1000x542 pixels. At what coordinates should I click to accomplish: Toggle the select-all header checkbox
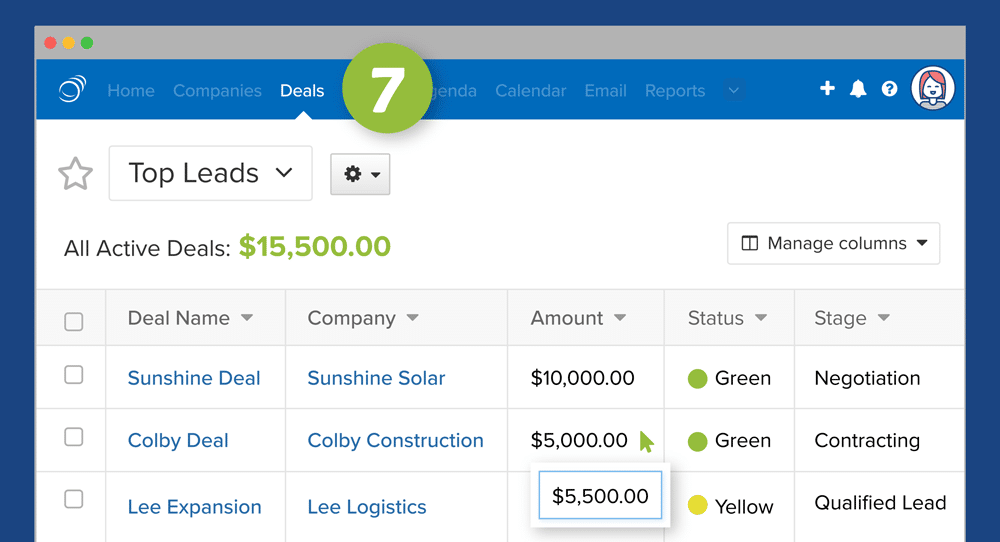click(73, 322)
